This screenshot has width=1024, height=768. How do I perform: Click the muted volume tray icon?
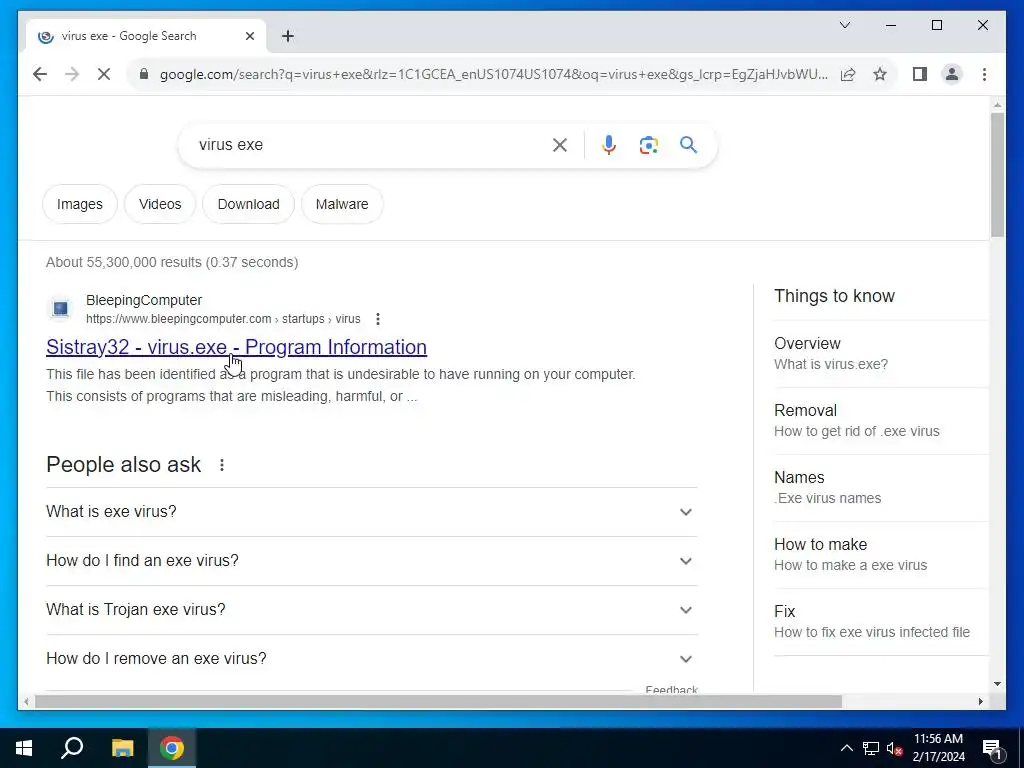point(895,748)
